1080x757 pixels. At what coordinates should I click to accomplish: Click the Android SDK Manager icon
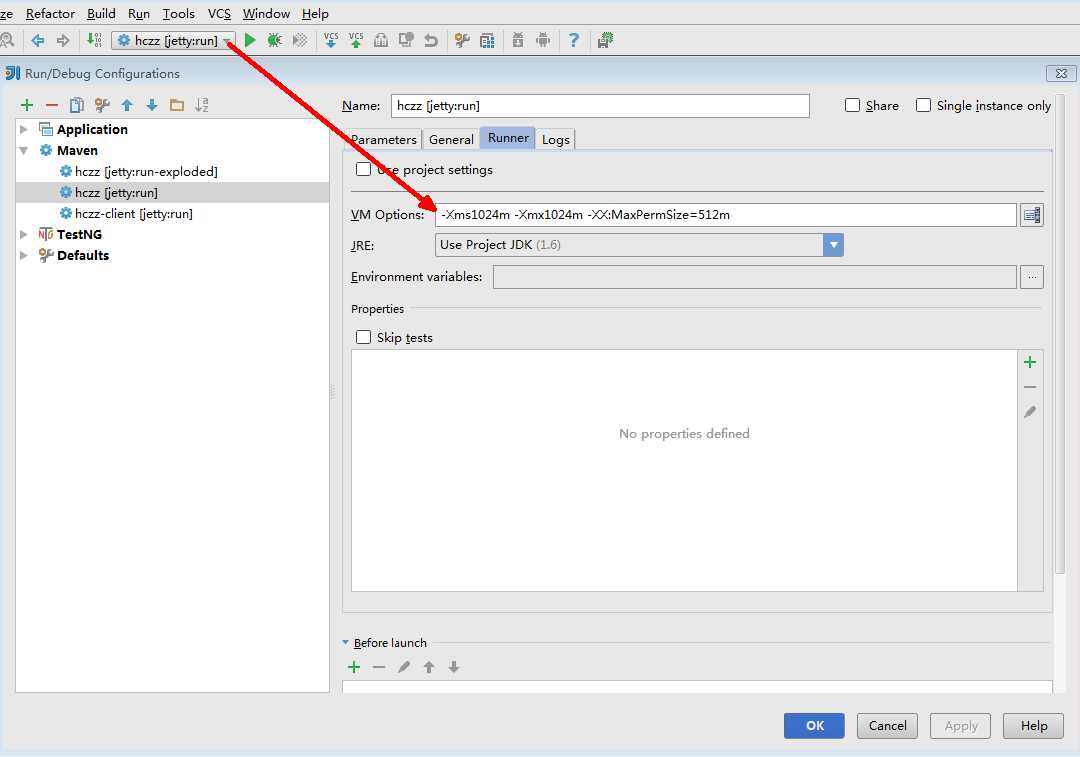(x=518, y=40)
